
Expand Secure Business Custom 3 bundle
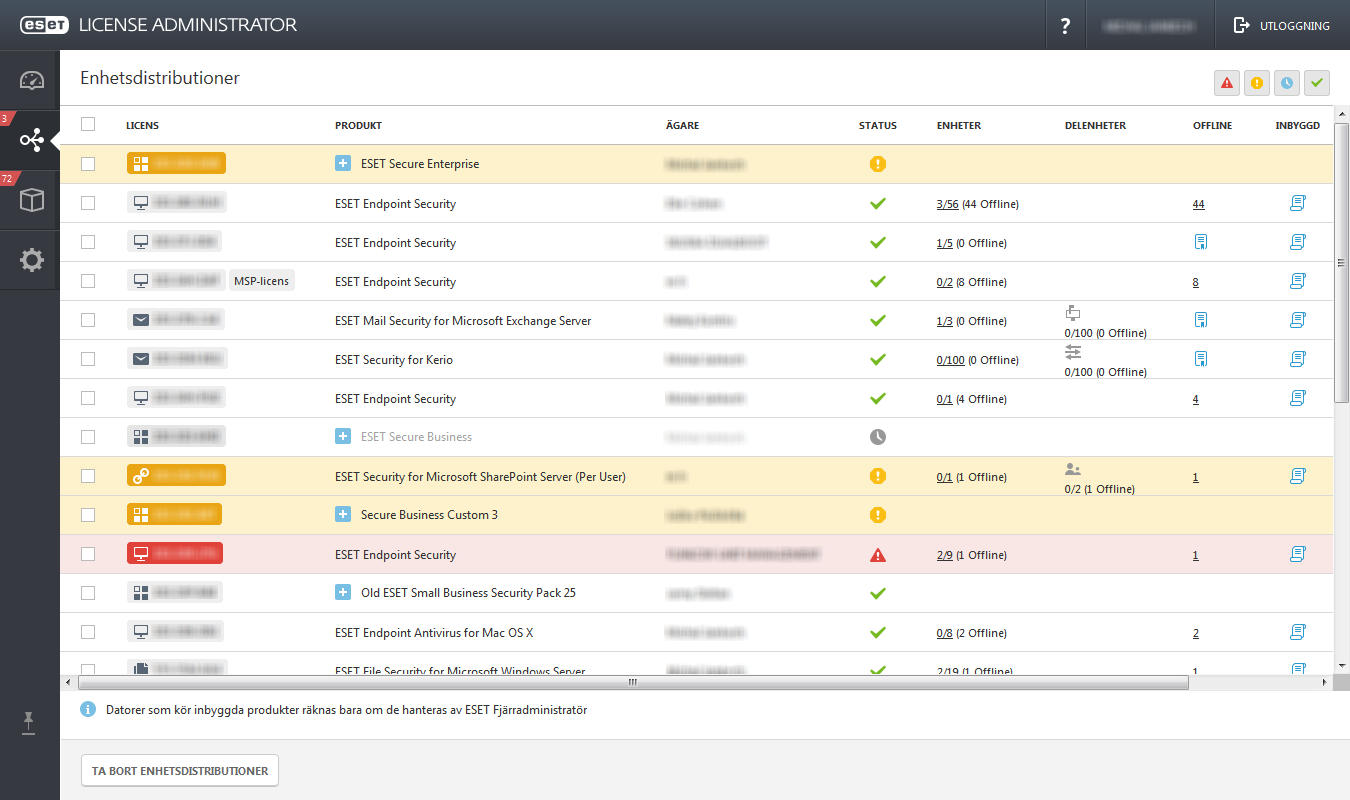tap(343, 514)
